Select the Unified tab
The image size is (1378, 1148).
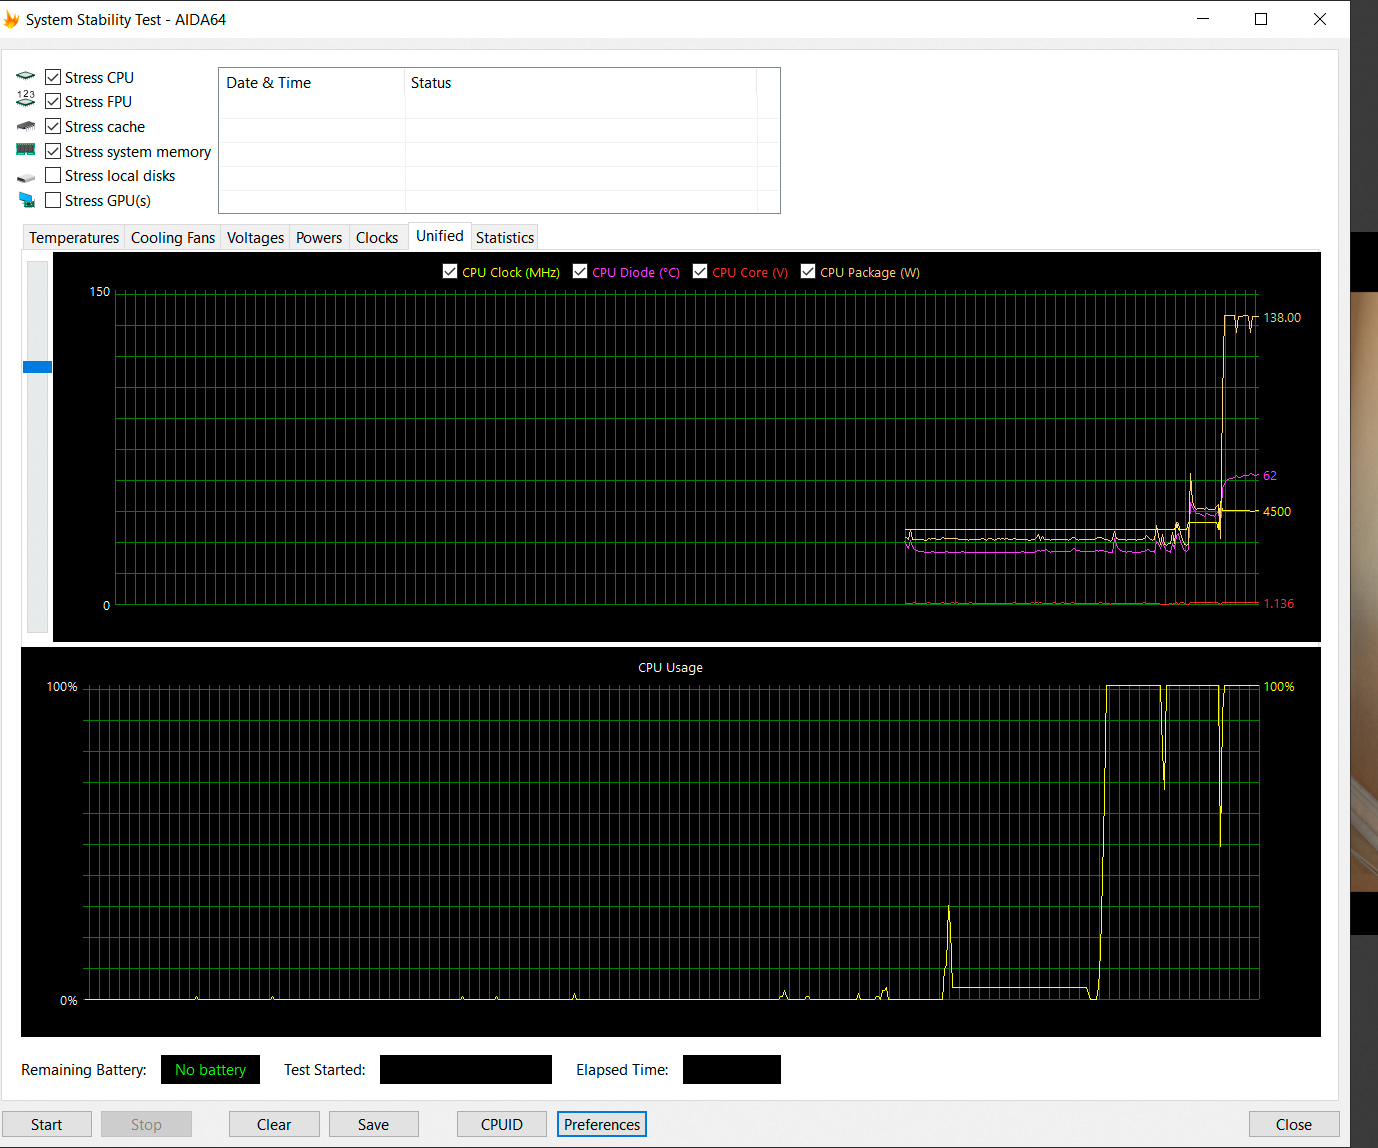(440, 236)
